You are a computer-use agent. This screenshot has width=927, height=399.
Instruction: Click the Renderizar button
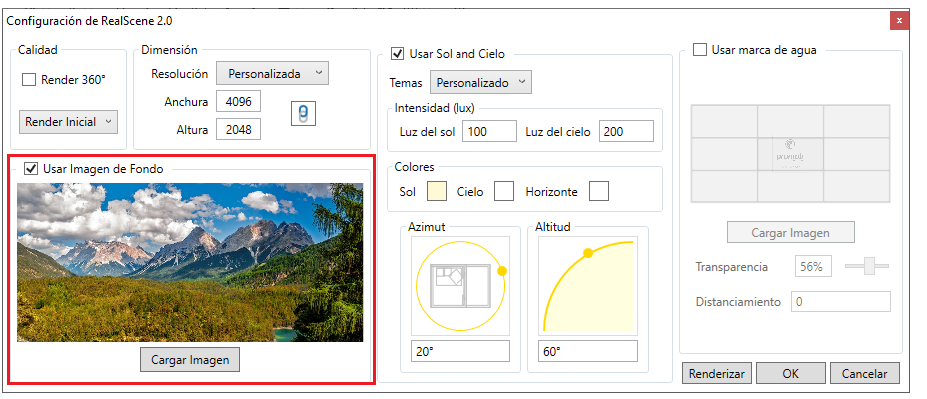717,374
